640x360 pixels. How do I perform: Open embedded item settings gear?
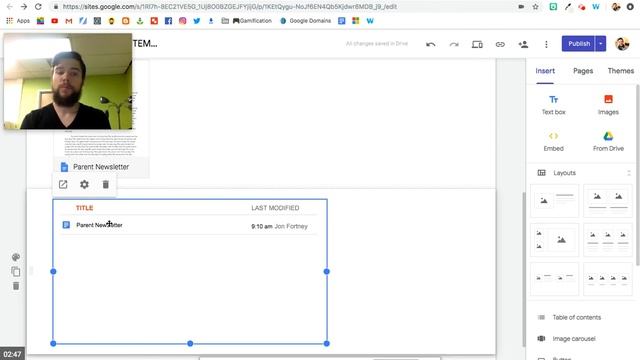click(84, 184)
